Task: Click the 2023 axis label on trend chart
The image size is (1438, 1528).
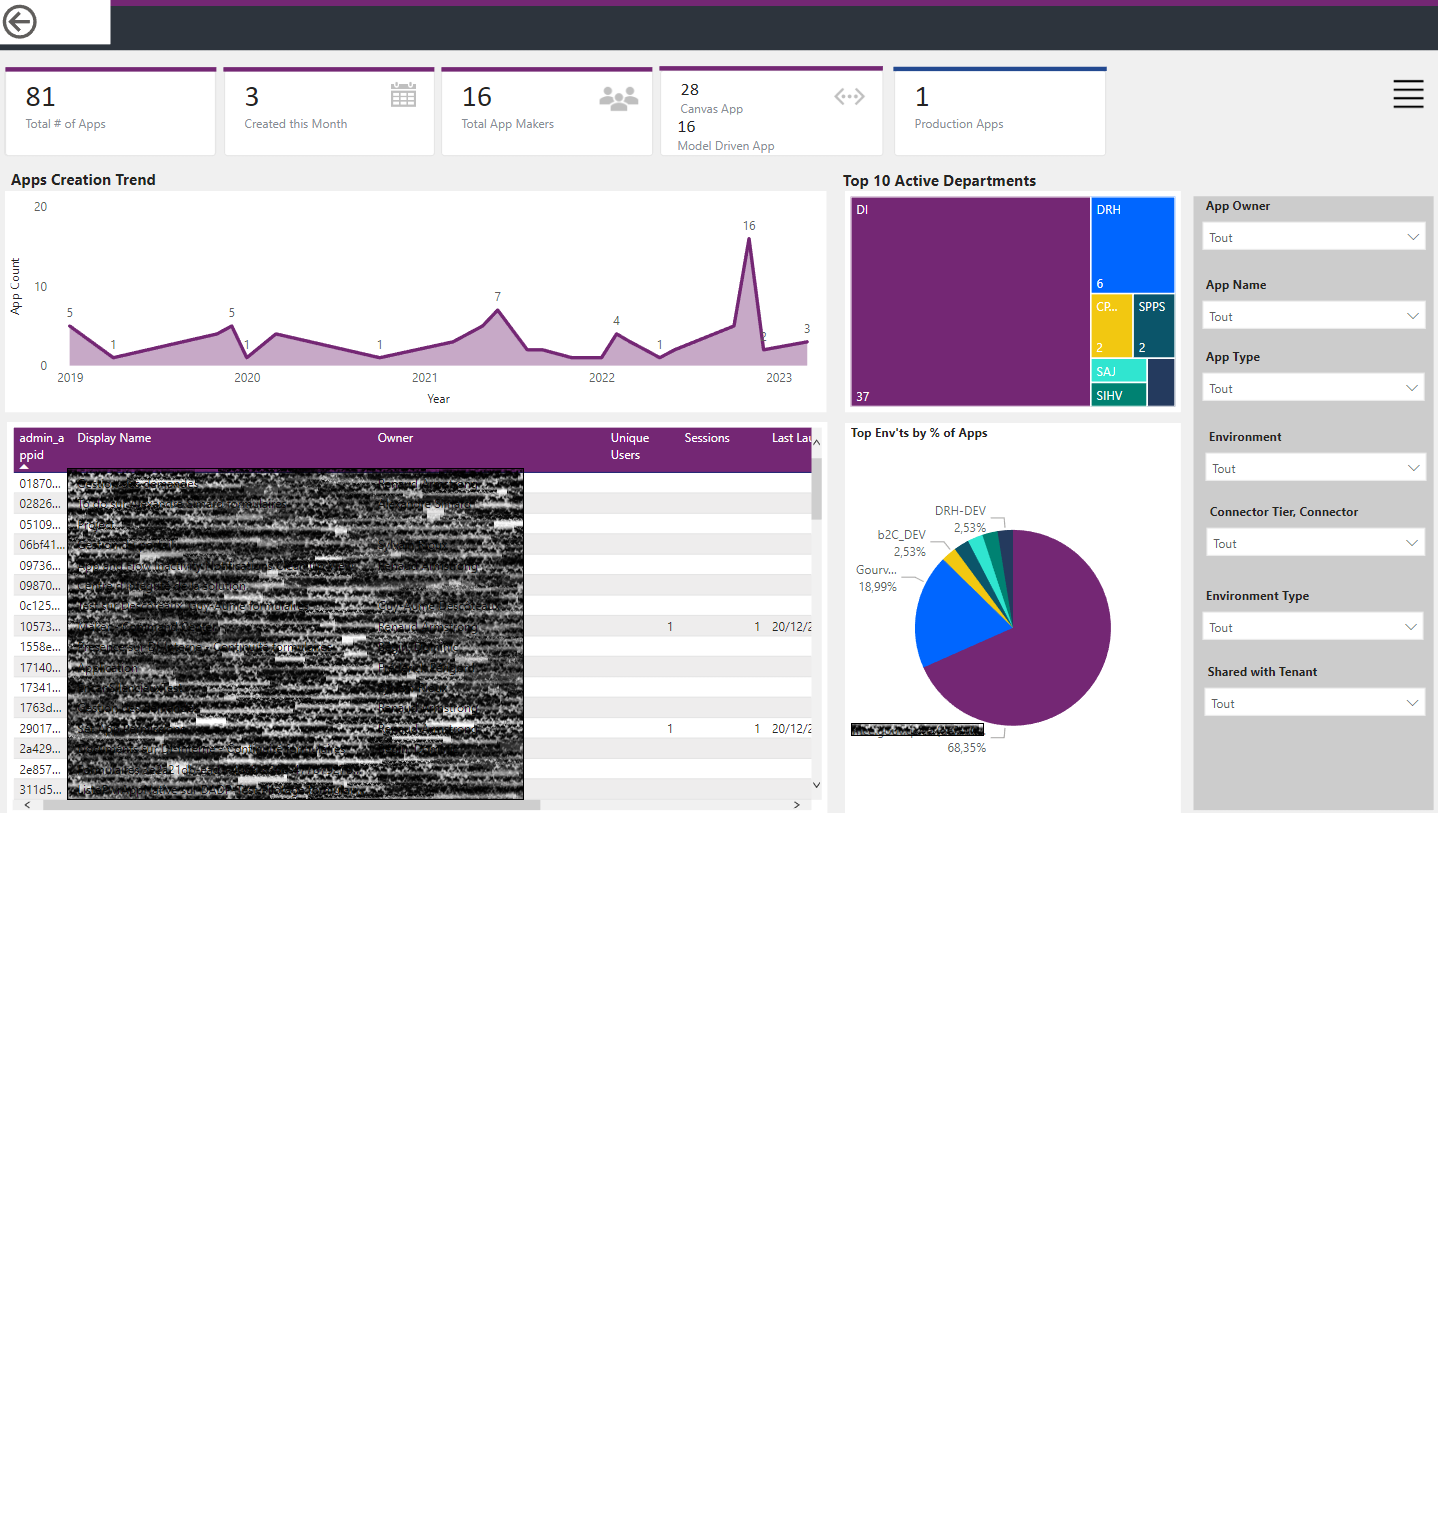Action: click(x=779, y=378)
